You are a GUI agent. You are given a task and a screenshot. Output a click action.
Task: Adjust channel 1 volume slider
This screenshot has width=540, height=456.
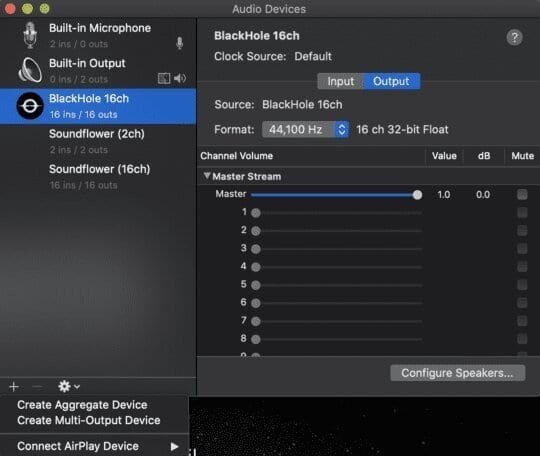point(336,213)
